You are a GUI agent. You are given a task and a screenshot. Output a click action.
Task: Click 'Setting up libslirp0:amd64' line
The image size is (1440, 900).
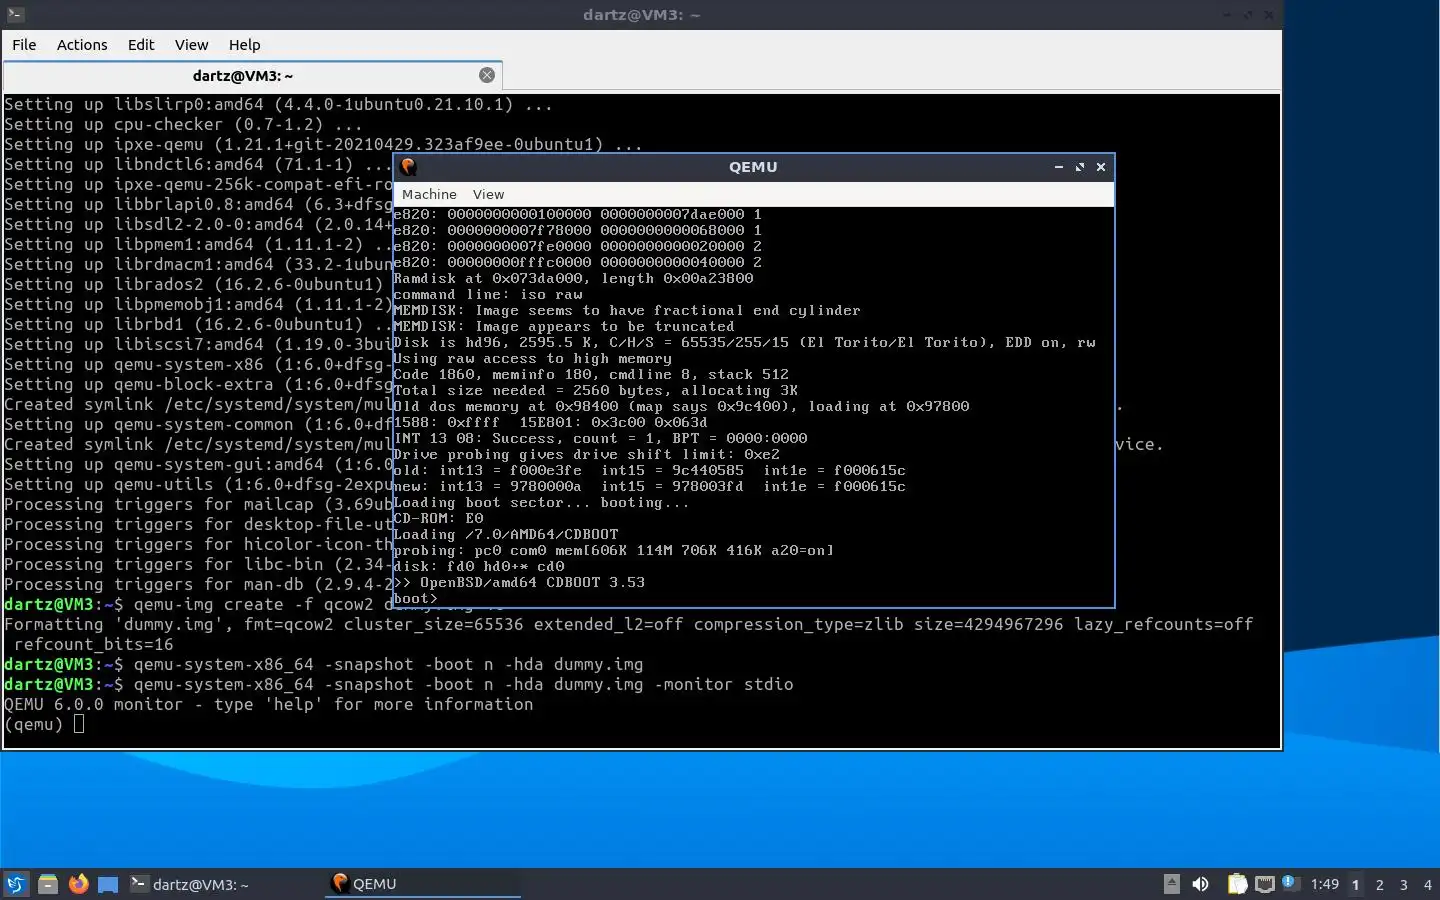click(278, 104)
